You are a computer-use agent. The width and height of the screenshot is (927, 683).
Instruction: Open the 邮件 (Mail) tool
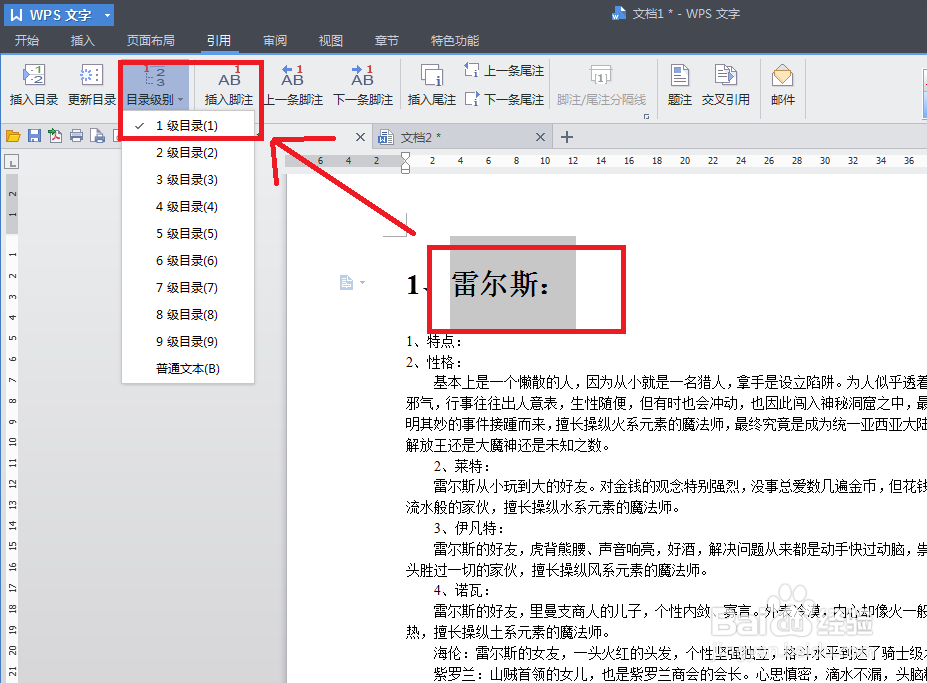point(782,85)
